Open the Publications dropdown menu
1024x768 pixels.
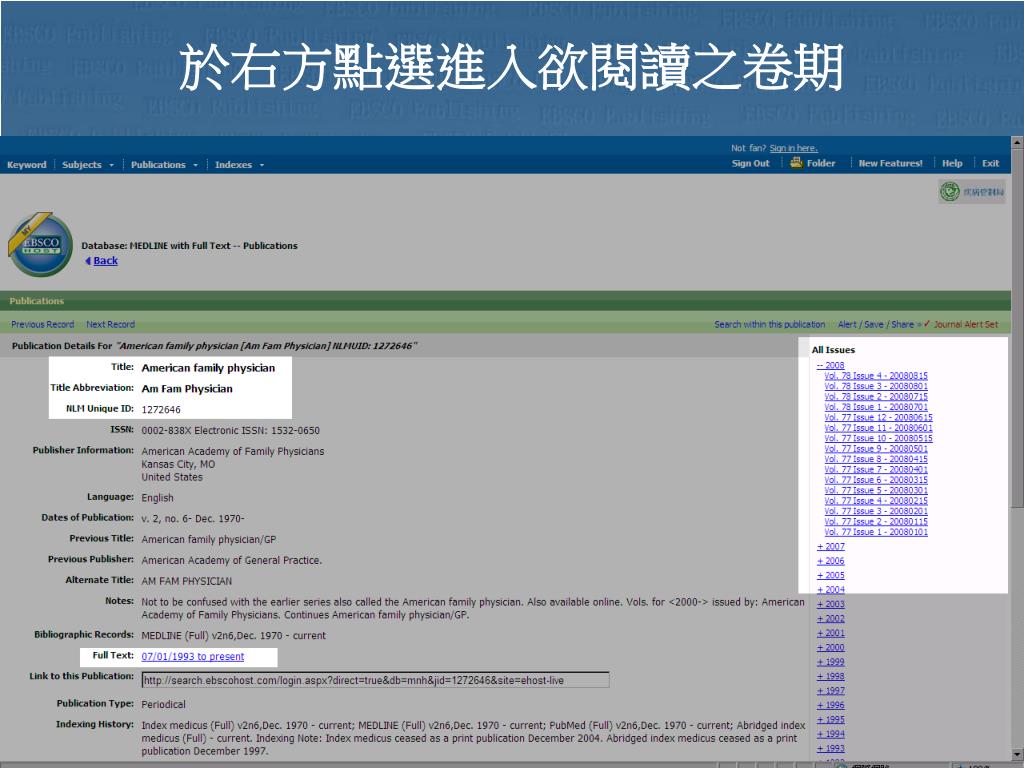tap(164, 165)
